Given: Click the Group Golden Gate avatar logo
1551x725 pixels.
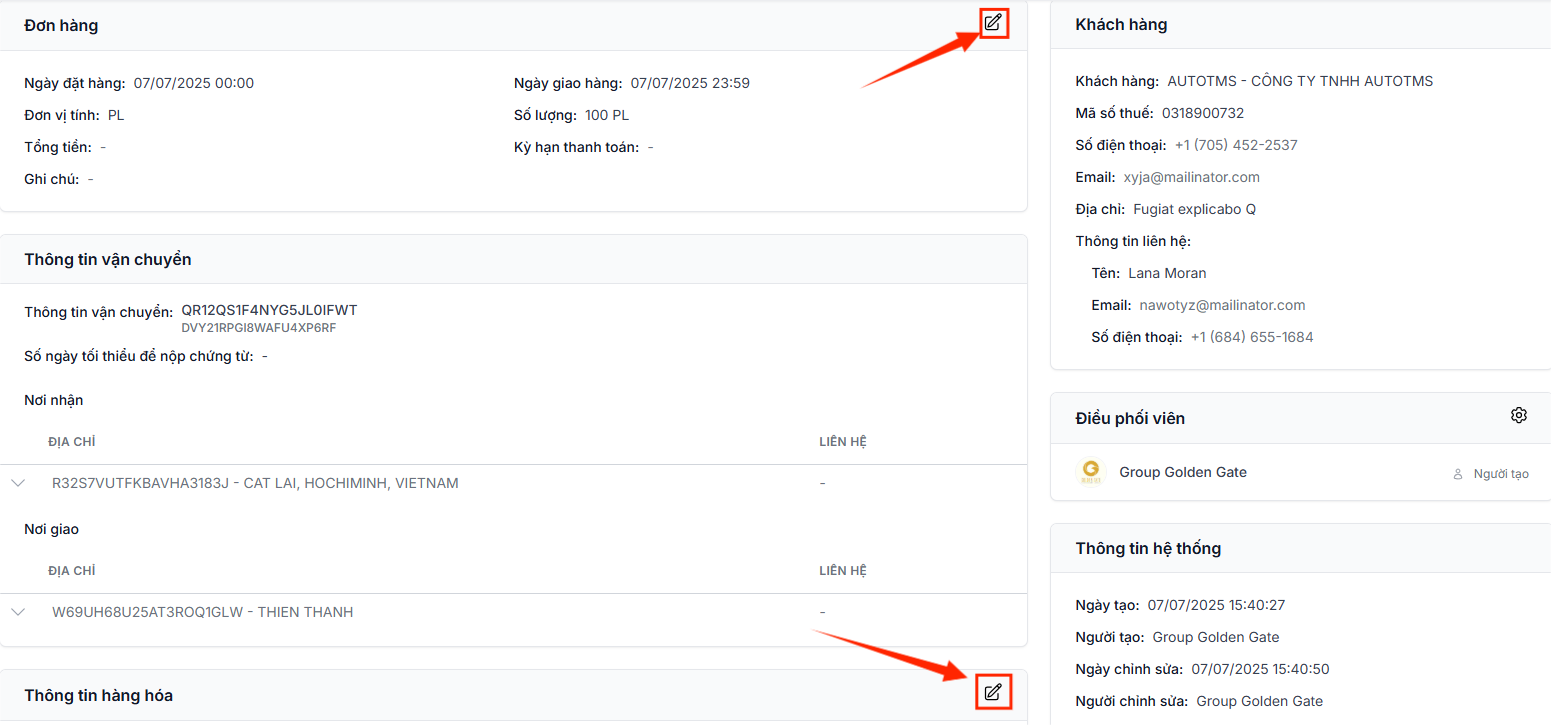Looking at the screenshot, I should (x=1090, y=472).
